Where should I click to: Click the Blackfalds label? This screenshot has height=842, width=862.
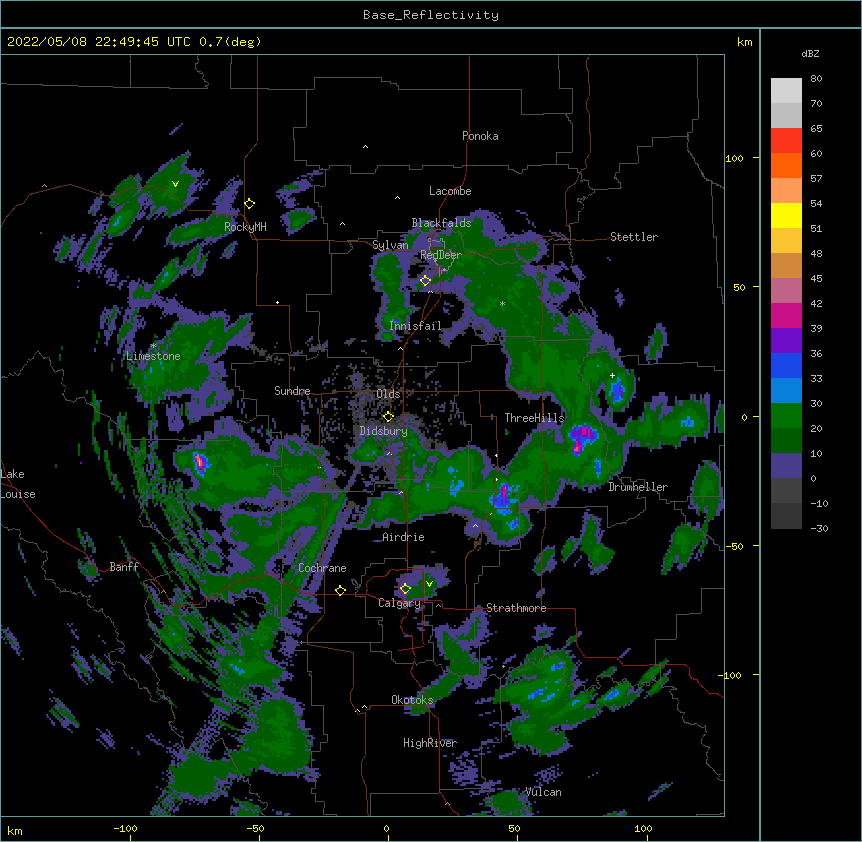click(441, 223)
